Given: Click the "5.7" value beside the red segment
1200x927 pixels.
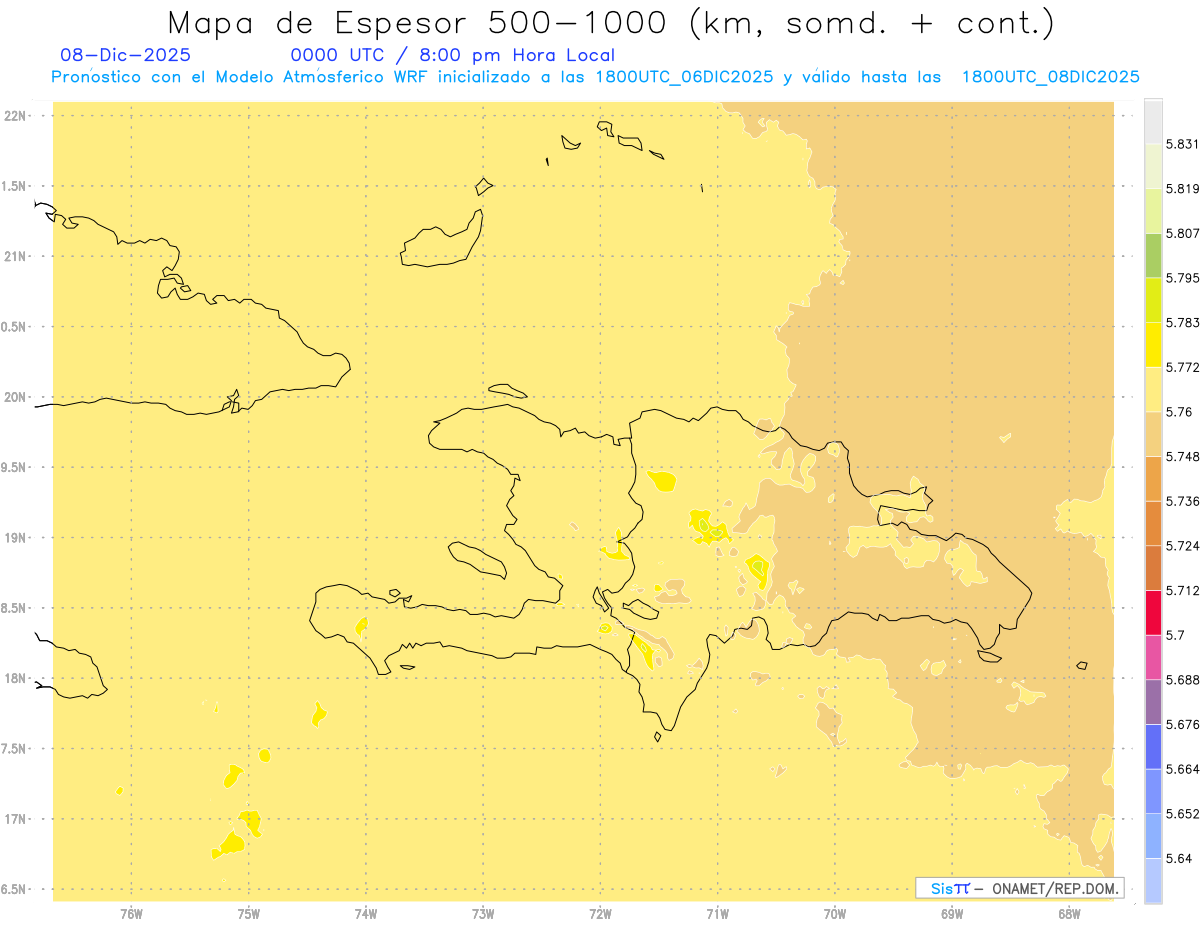Looking at the screenshot, I should click(1175, 635).
